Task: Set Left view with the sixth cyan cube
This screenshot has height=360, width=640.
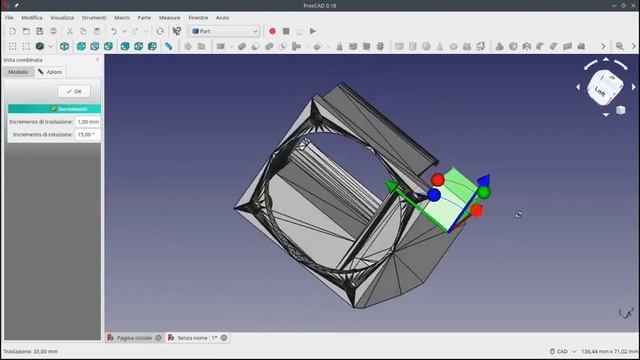Action: pyautogui.click(x=152, y=46)
